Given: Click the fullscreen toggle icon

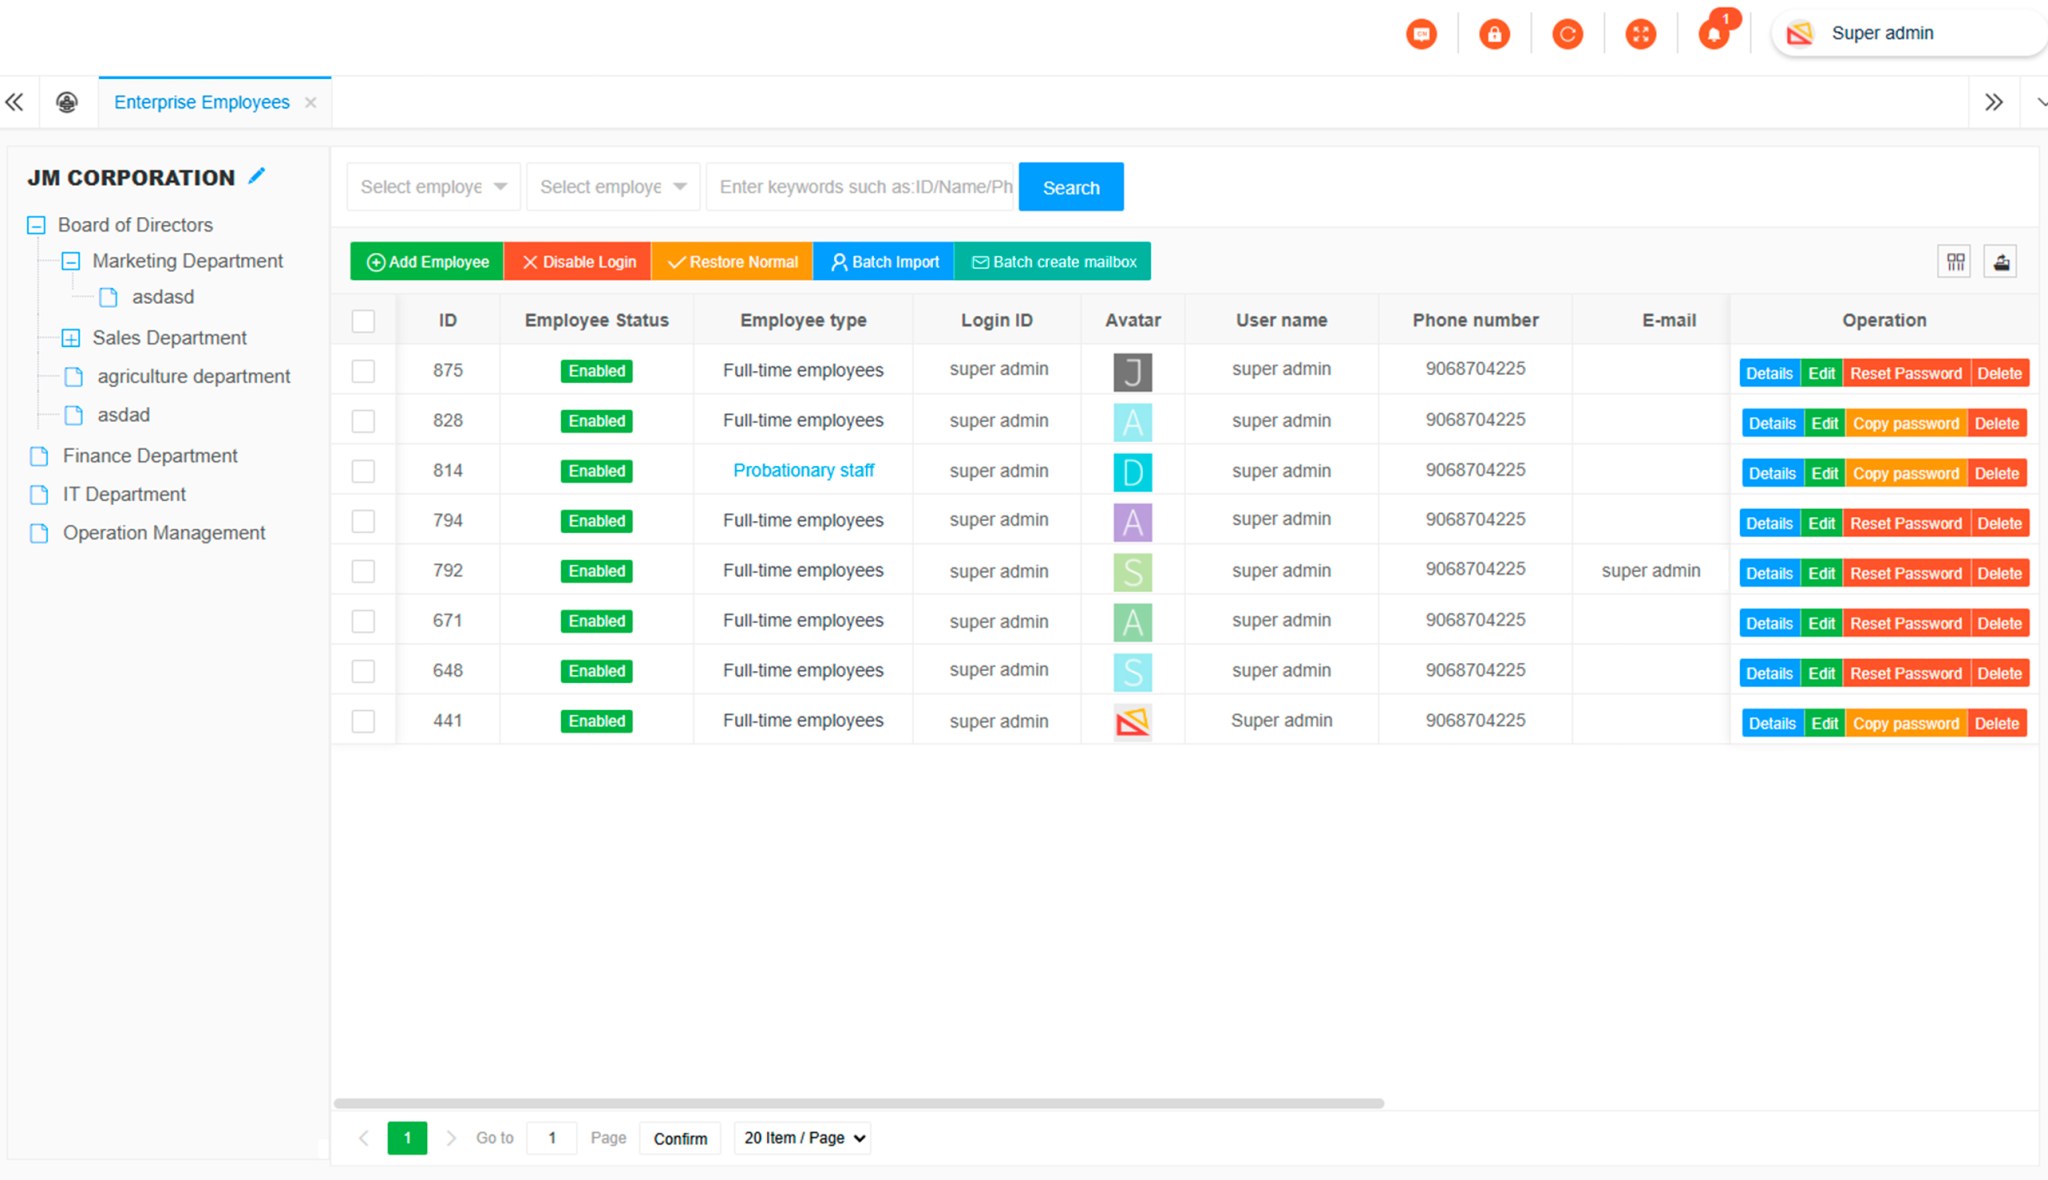Looking at the screenshot, I should pyautogui.click(x=1641, y=33).
